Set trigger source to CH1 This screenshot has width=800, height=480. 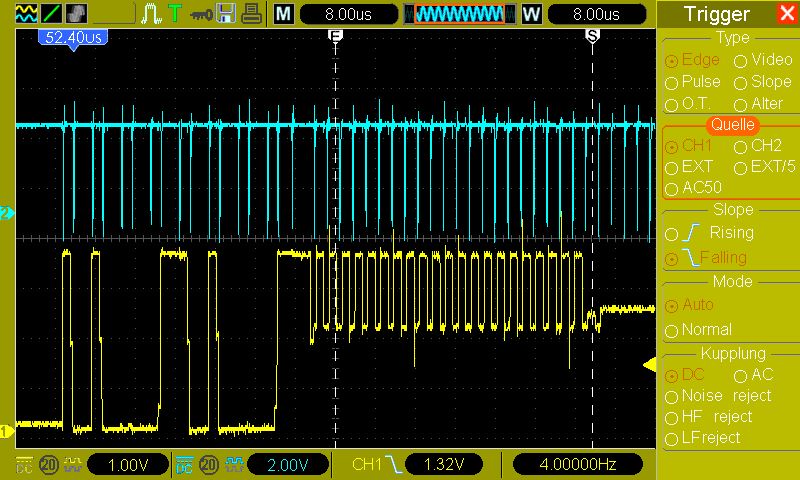click(x=688, y=146)
